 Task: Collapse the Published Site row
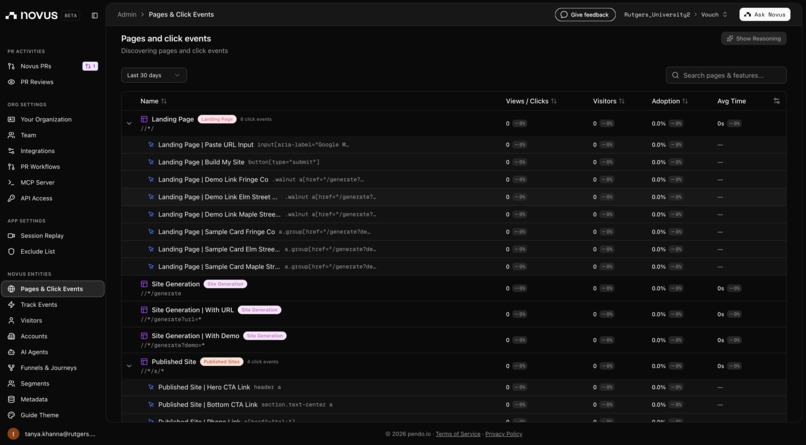click(129, 366)
